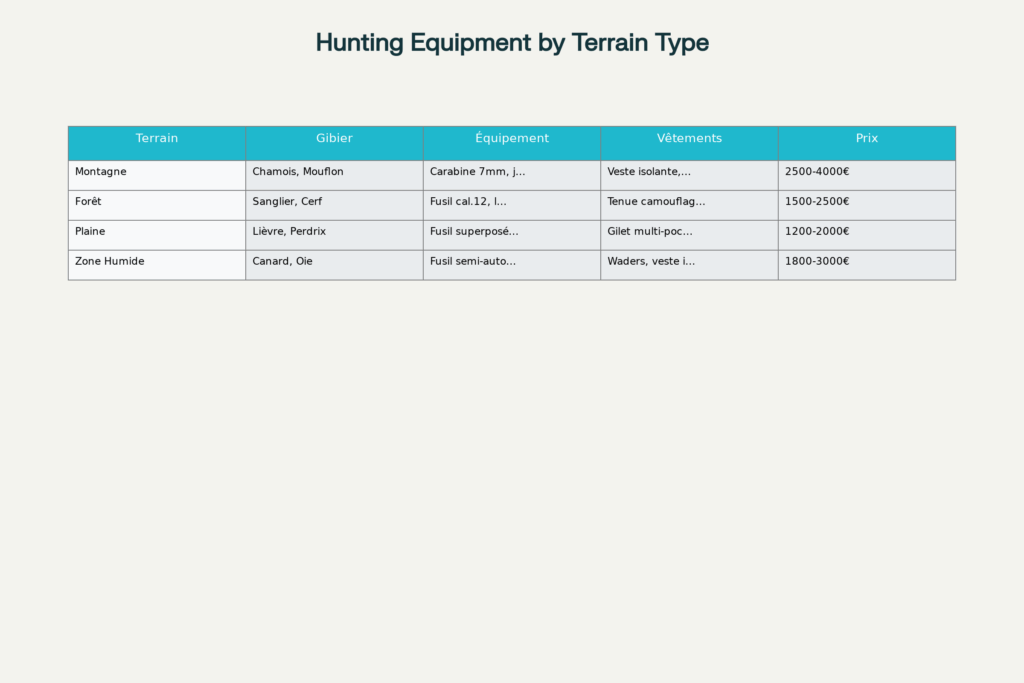Click the Canard, Oie cell

334,265
